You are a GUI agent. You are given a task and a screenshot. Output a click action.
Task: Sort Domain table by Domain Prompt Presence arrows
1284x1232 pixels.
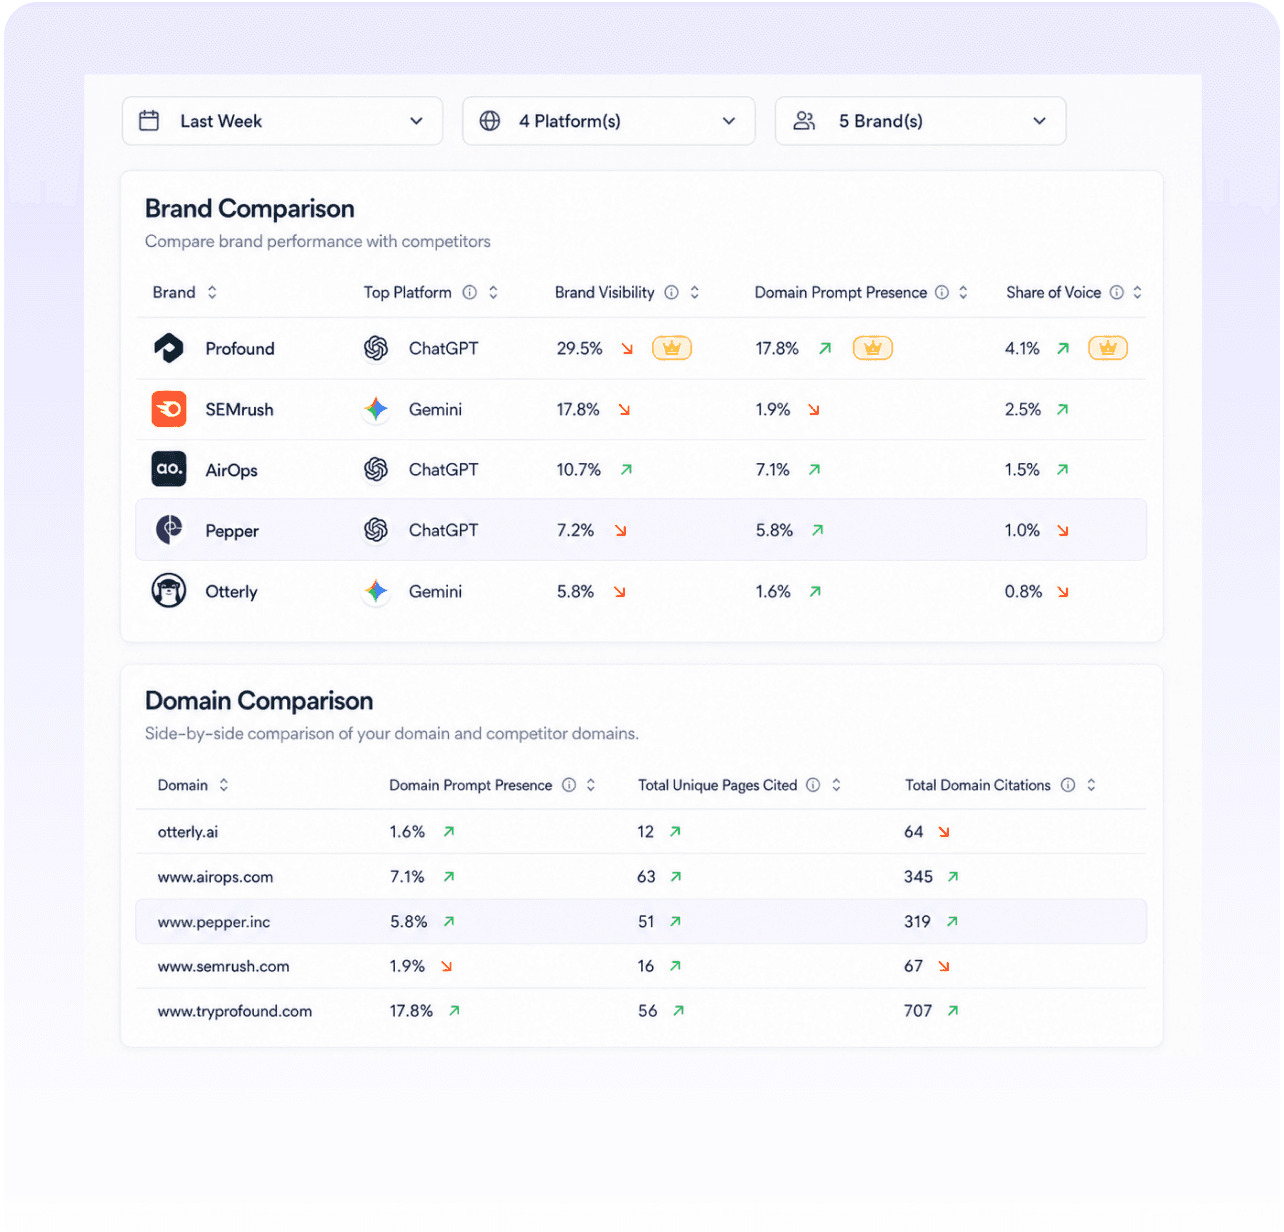coord(591,785)
